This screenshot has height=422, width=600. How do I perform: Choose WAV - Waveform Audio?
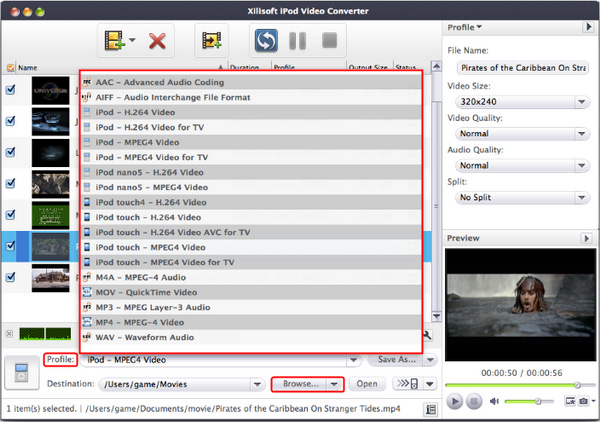click(x=251, y=337)
